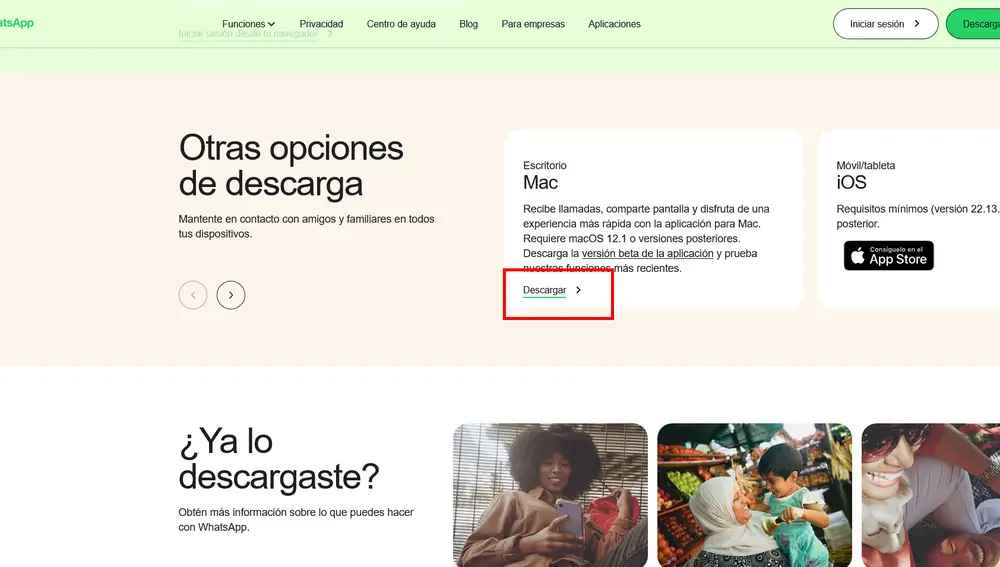The image size is (1000, 567).
Task: Open the Blog page
Action: pyautogui.click(x=468, y=24)
